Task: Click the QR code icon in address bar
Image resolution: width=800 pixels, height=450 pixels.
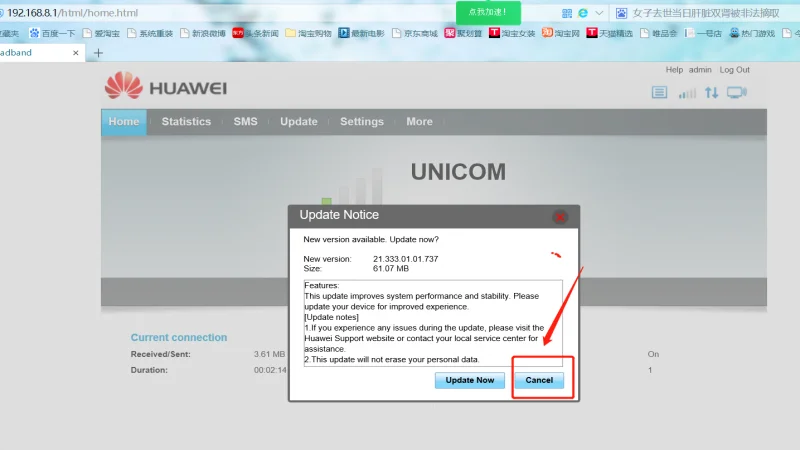Action: coord(567,13)
